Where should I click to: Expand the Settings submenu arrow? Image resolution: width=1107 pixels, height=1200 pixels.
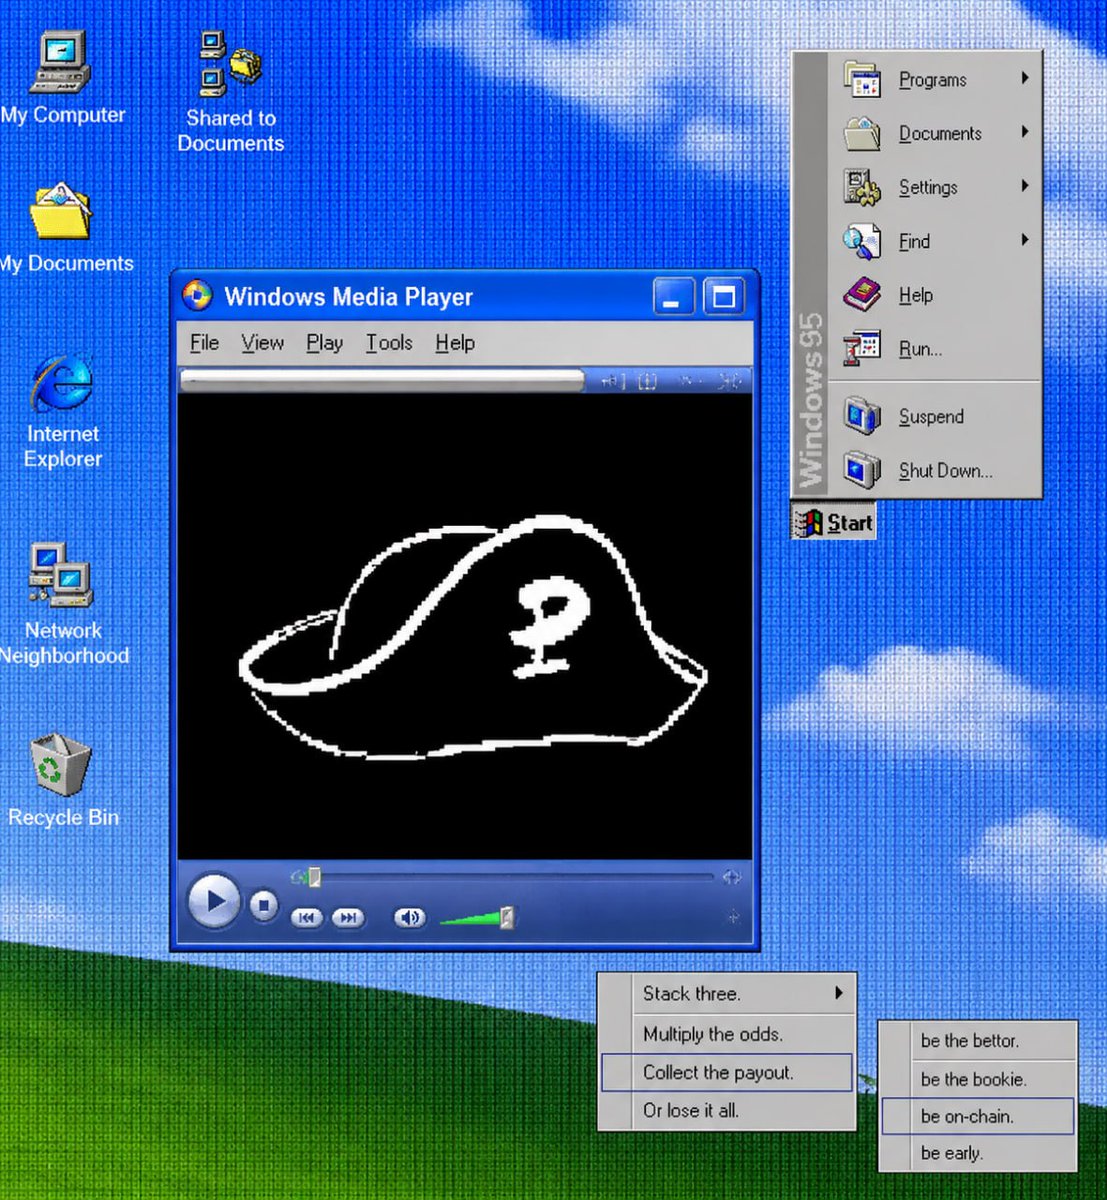1025,186
